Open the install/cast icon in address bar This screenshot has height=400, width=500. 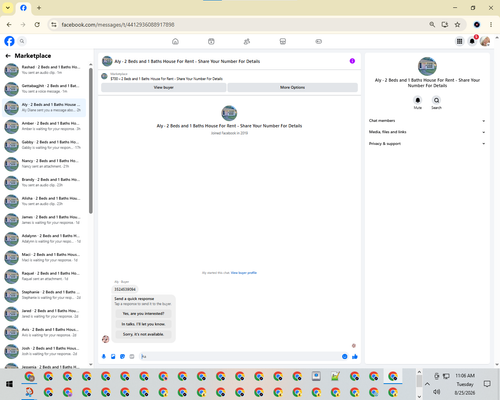(445, 25)
